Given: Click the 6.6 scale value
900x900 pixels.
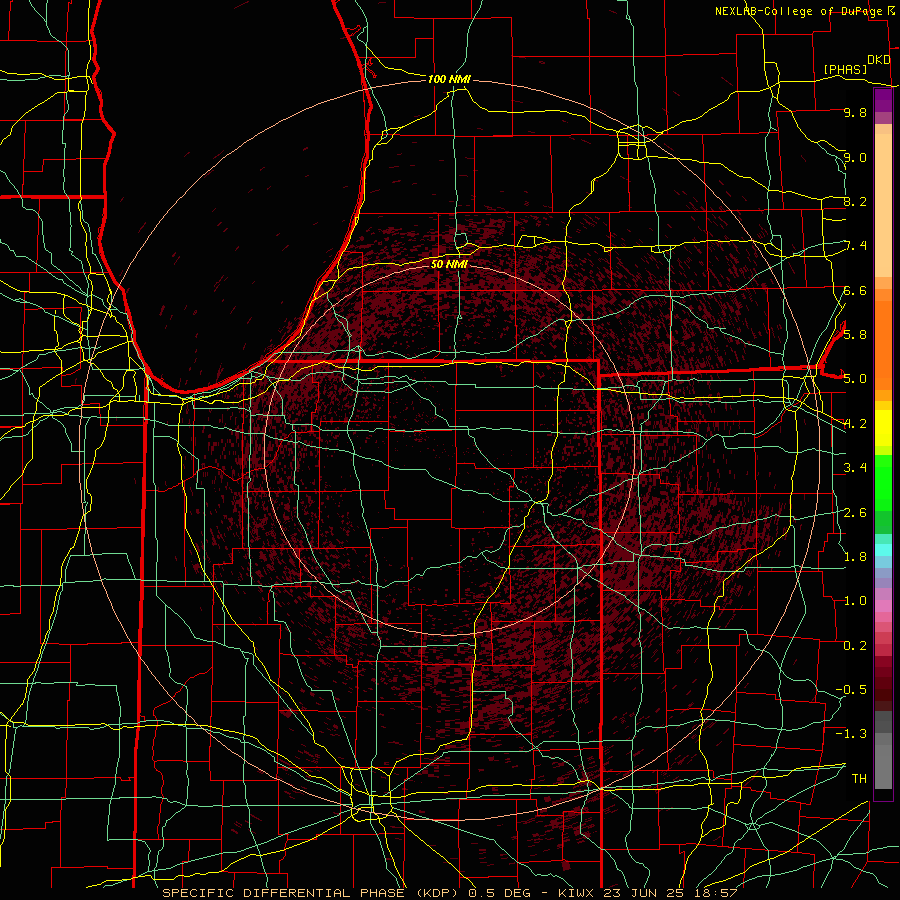Looking at the screenshot, I should [x=855, y=290].
